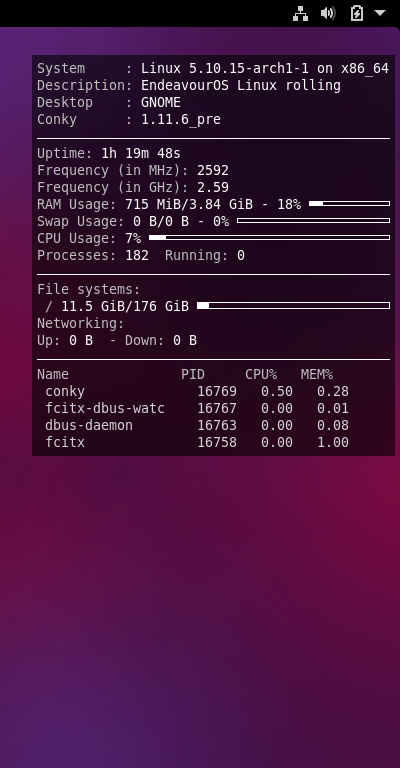
Task: Click the MEM% column header
Action: tap(317, 374)
